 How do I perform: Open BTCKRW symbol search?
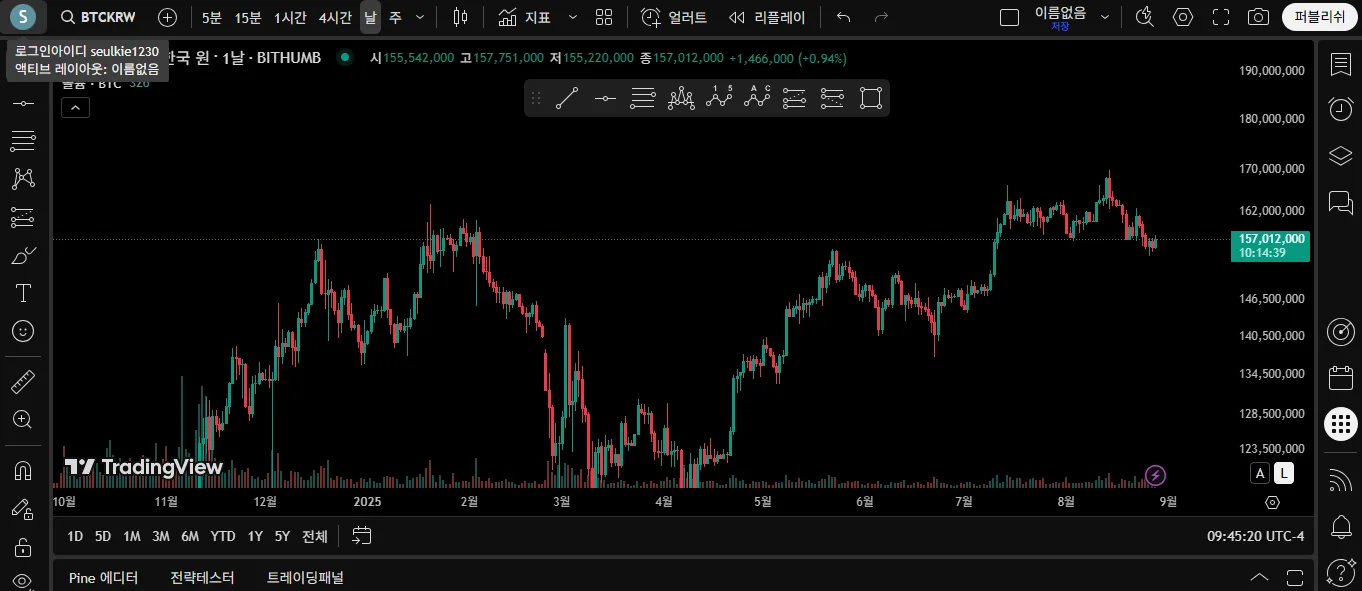coord(98,17)
